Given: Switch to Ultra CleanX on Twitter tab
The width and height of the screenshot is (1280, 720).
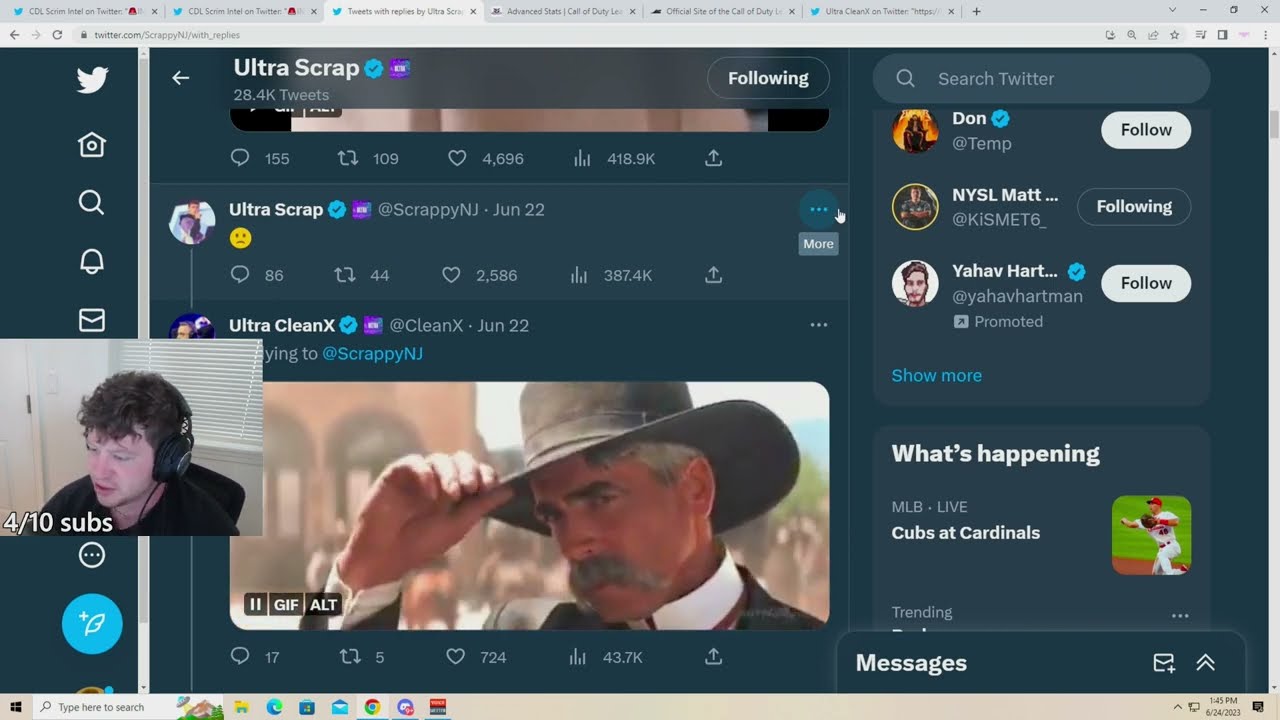Looking at the screenshot, I should pos(881,11).
